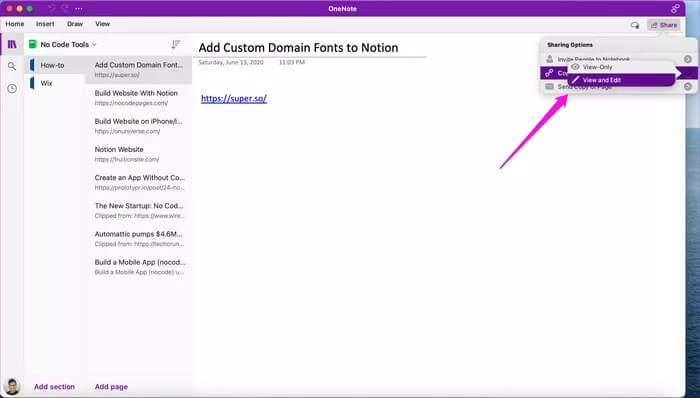This screenshot has height=398, width=700.
Task: Click the date Saturday, June 13, 2020
Action: 231,62
